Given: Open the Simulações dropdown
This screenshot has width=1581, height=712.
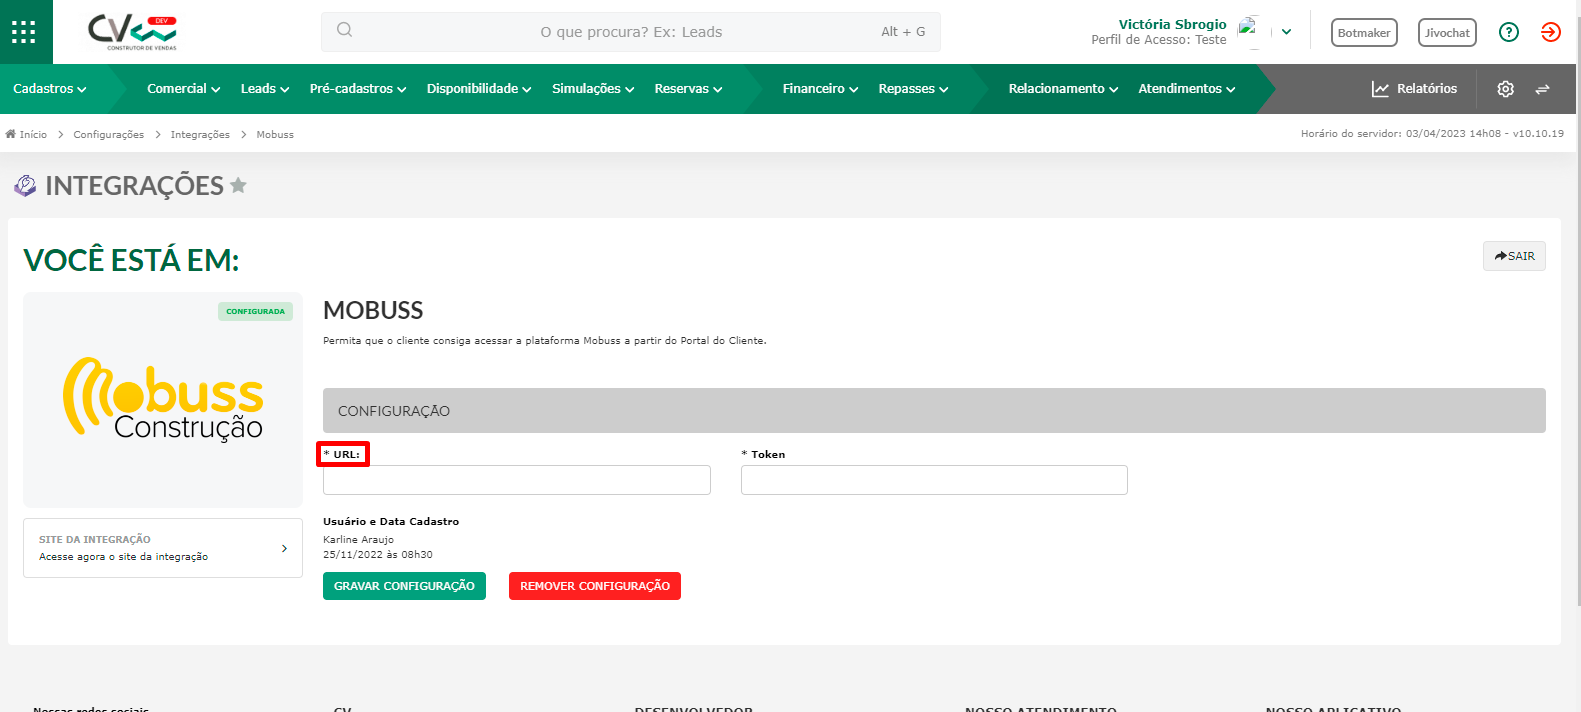Looking at the screenshot, I should pyautogui.click(x=593, y=89).
